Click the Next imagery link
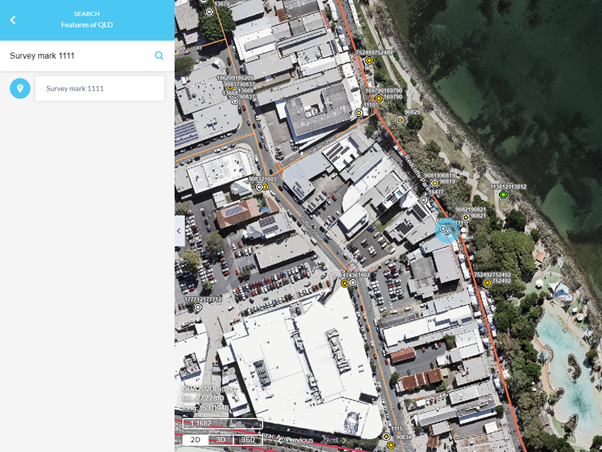Screen dimensions: 602x452 click(331, 440)
